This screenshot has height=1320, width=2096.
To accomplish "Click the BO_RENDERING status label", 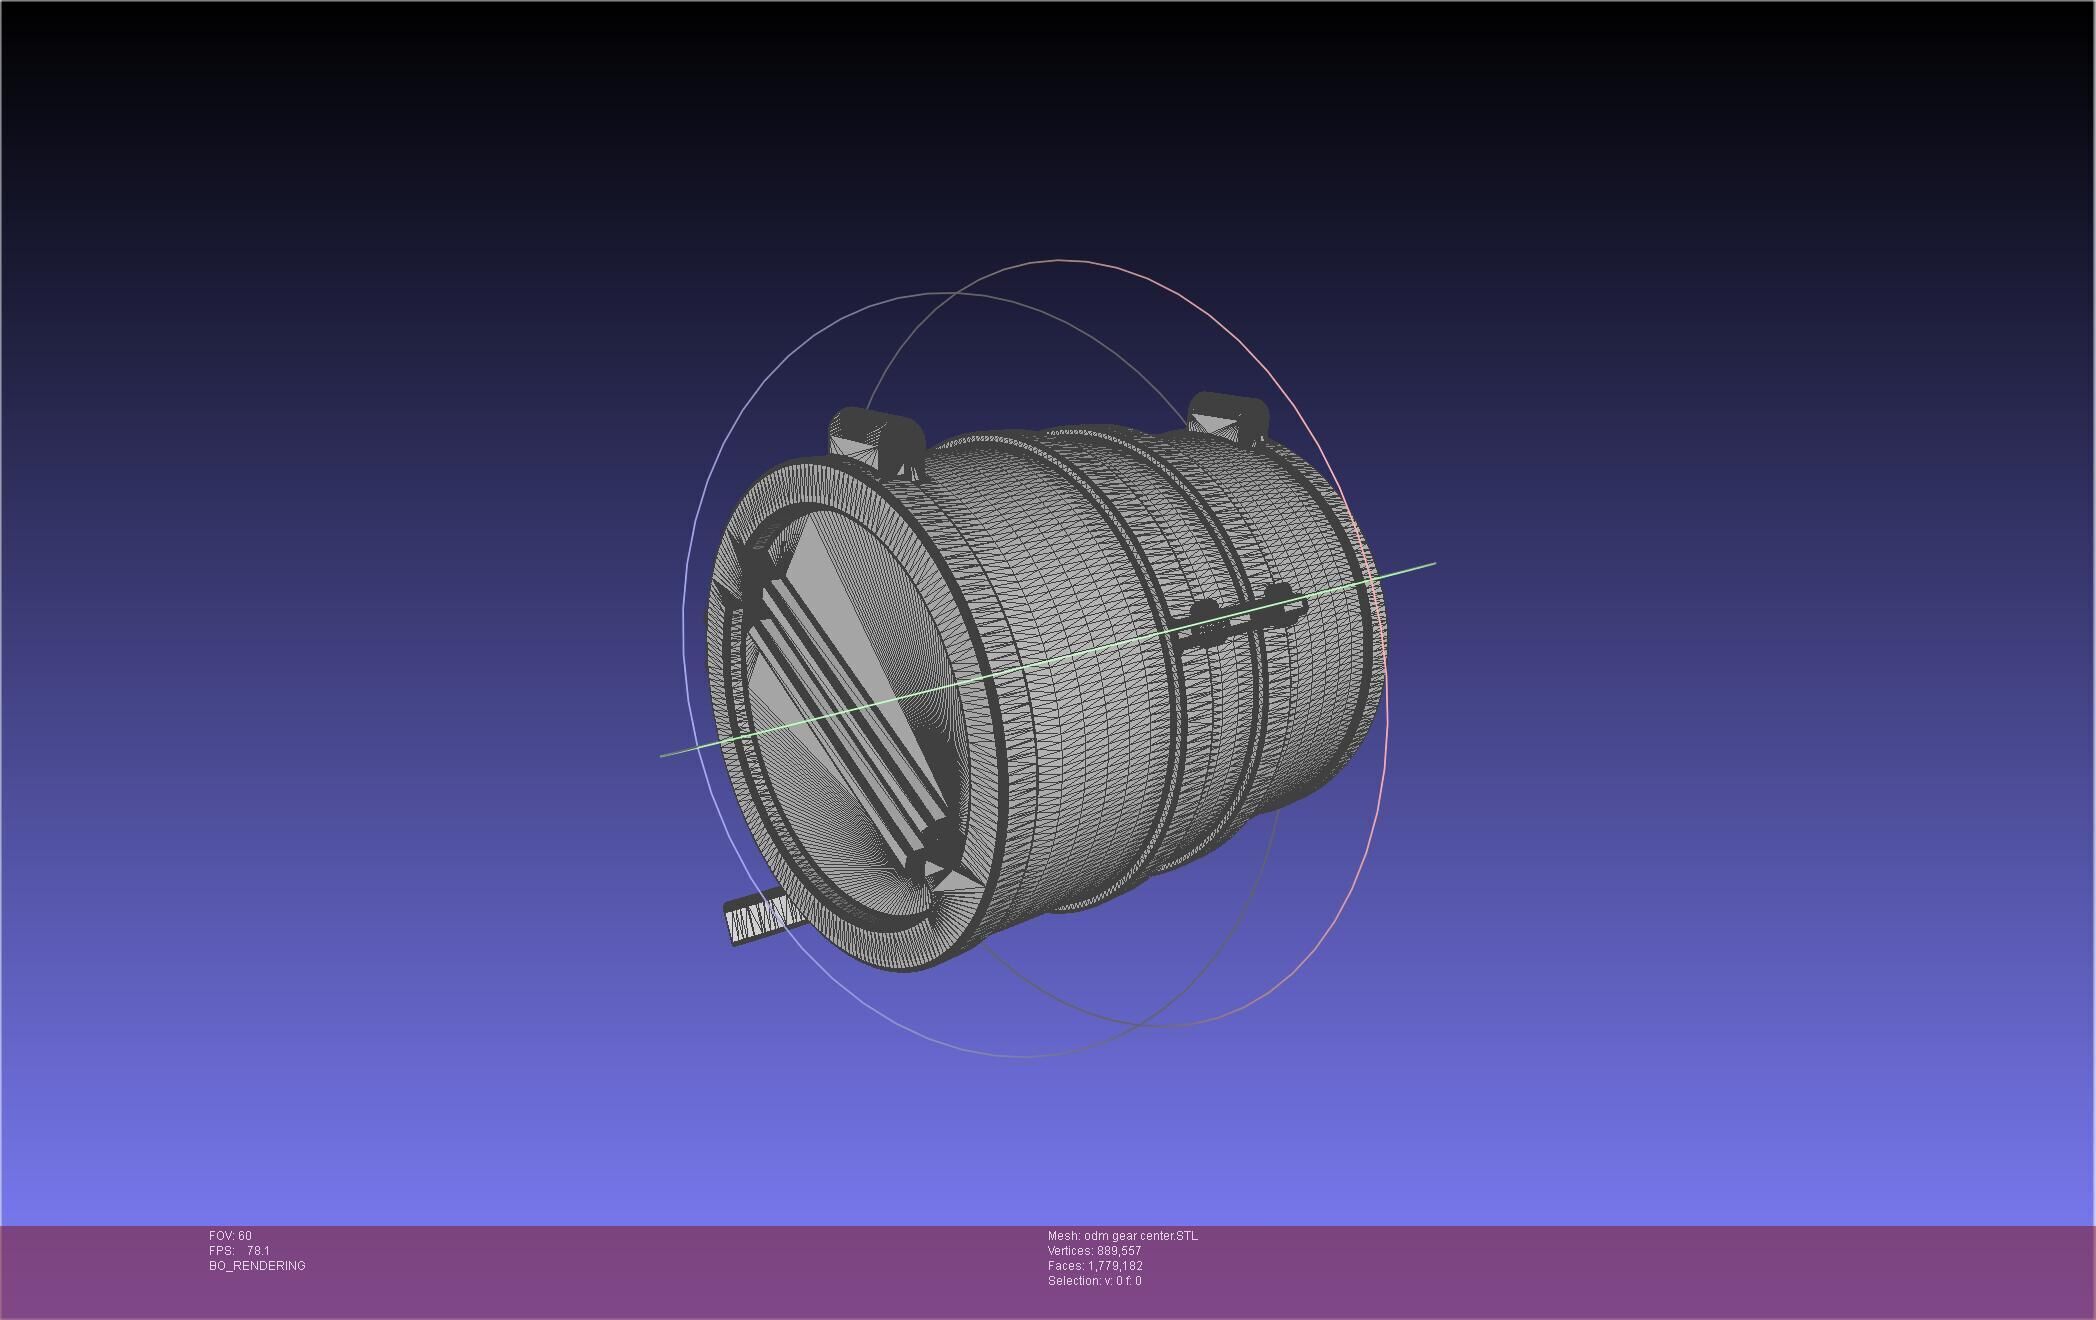I will 257,1266.
